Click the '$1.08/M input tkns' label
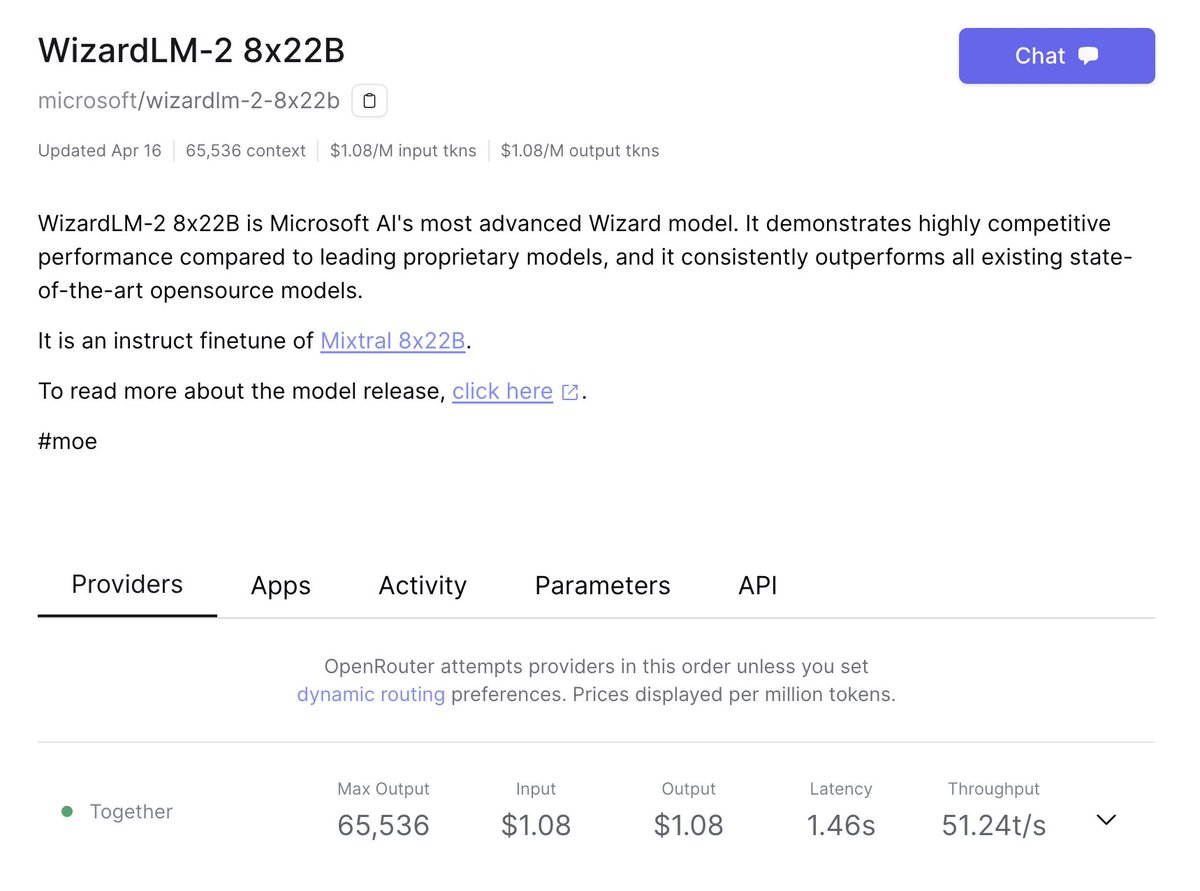Screen dimensions: 1200x891 pos(403,151)
